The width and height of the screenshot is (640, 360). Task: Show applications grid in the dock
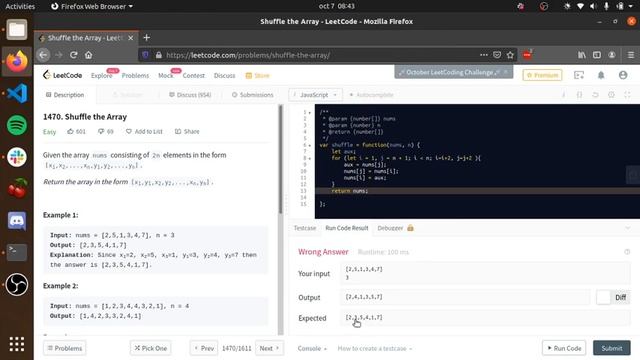click(x=17, y=344)
